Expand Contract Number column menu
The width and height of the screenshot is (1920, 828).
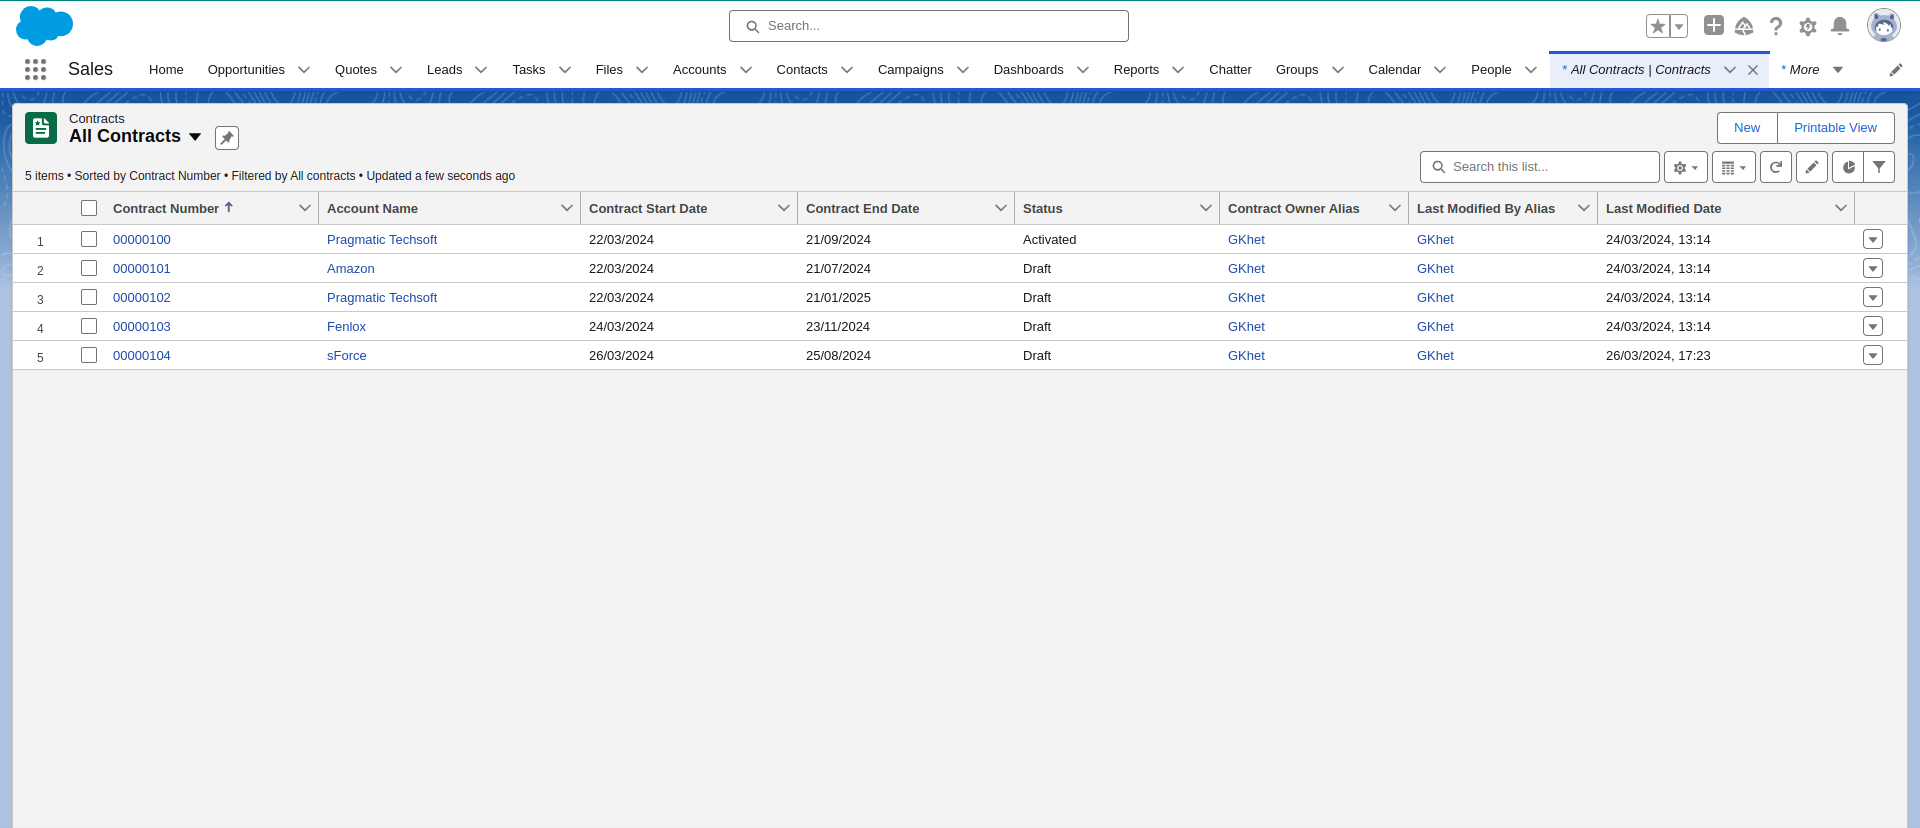(x=305, y=208)
